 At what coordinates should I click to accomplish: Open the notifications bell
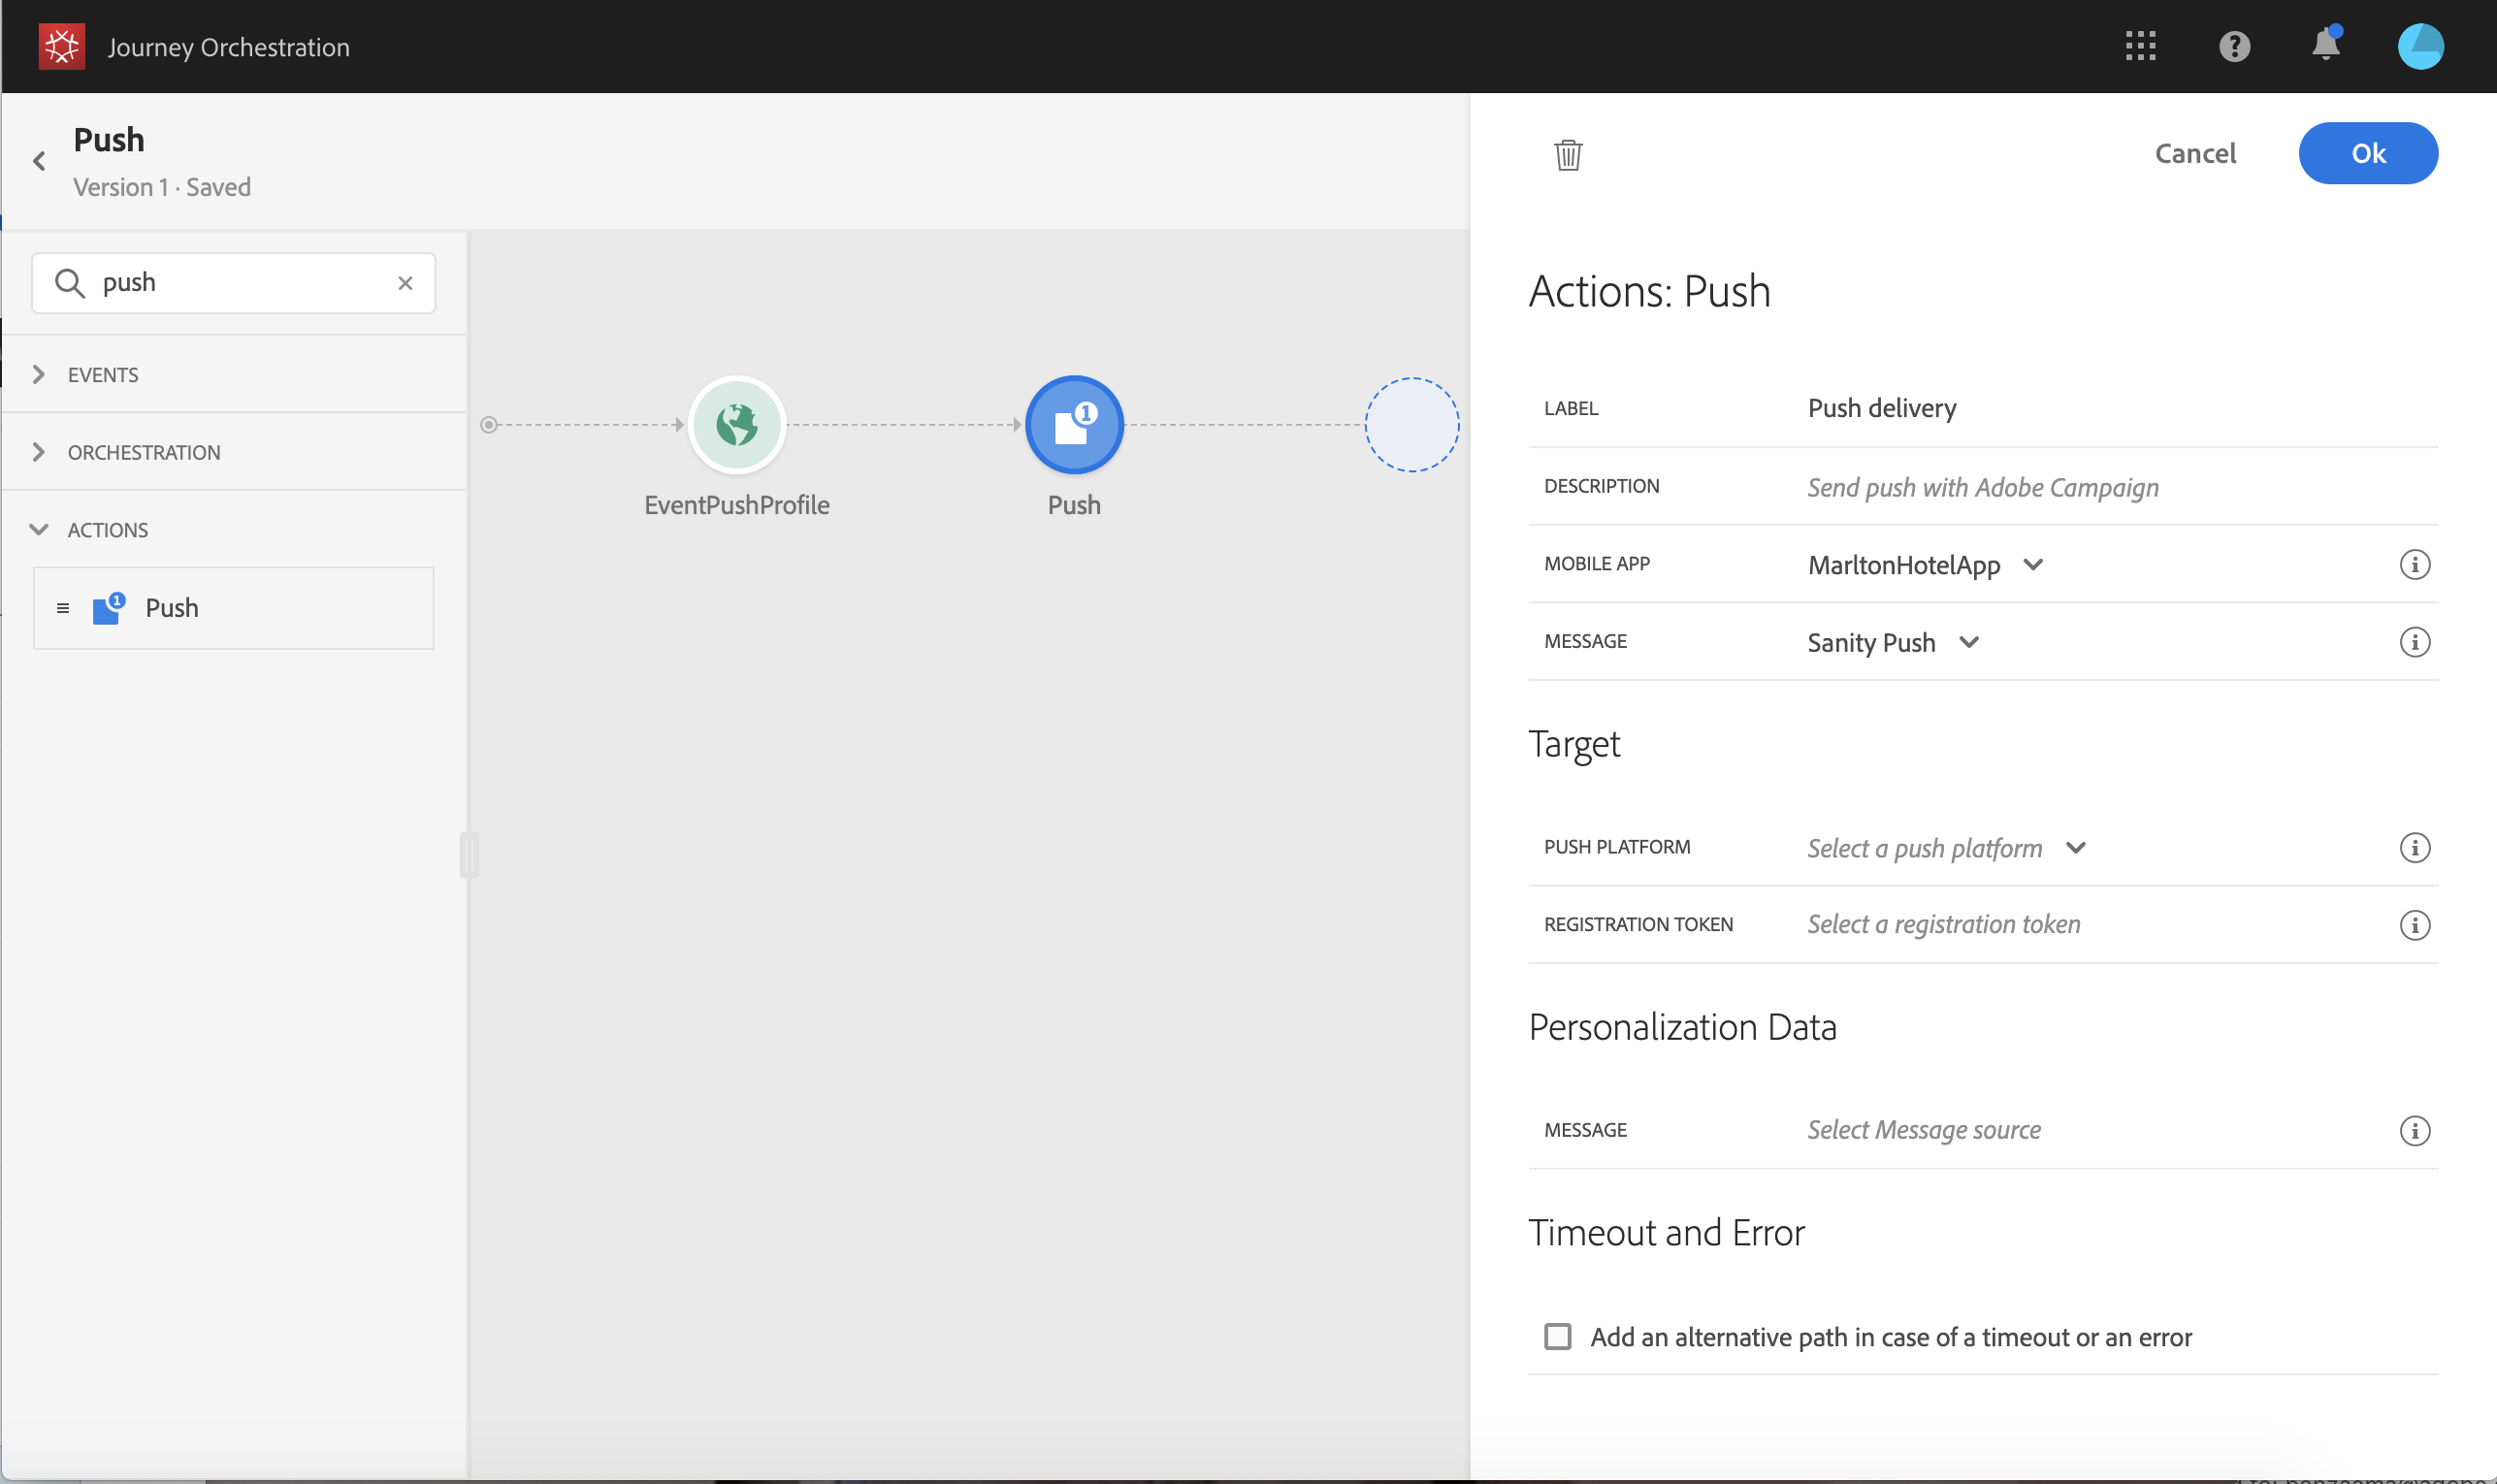point(2325,46)
